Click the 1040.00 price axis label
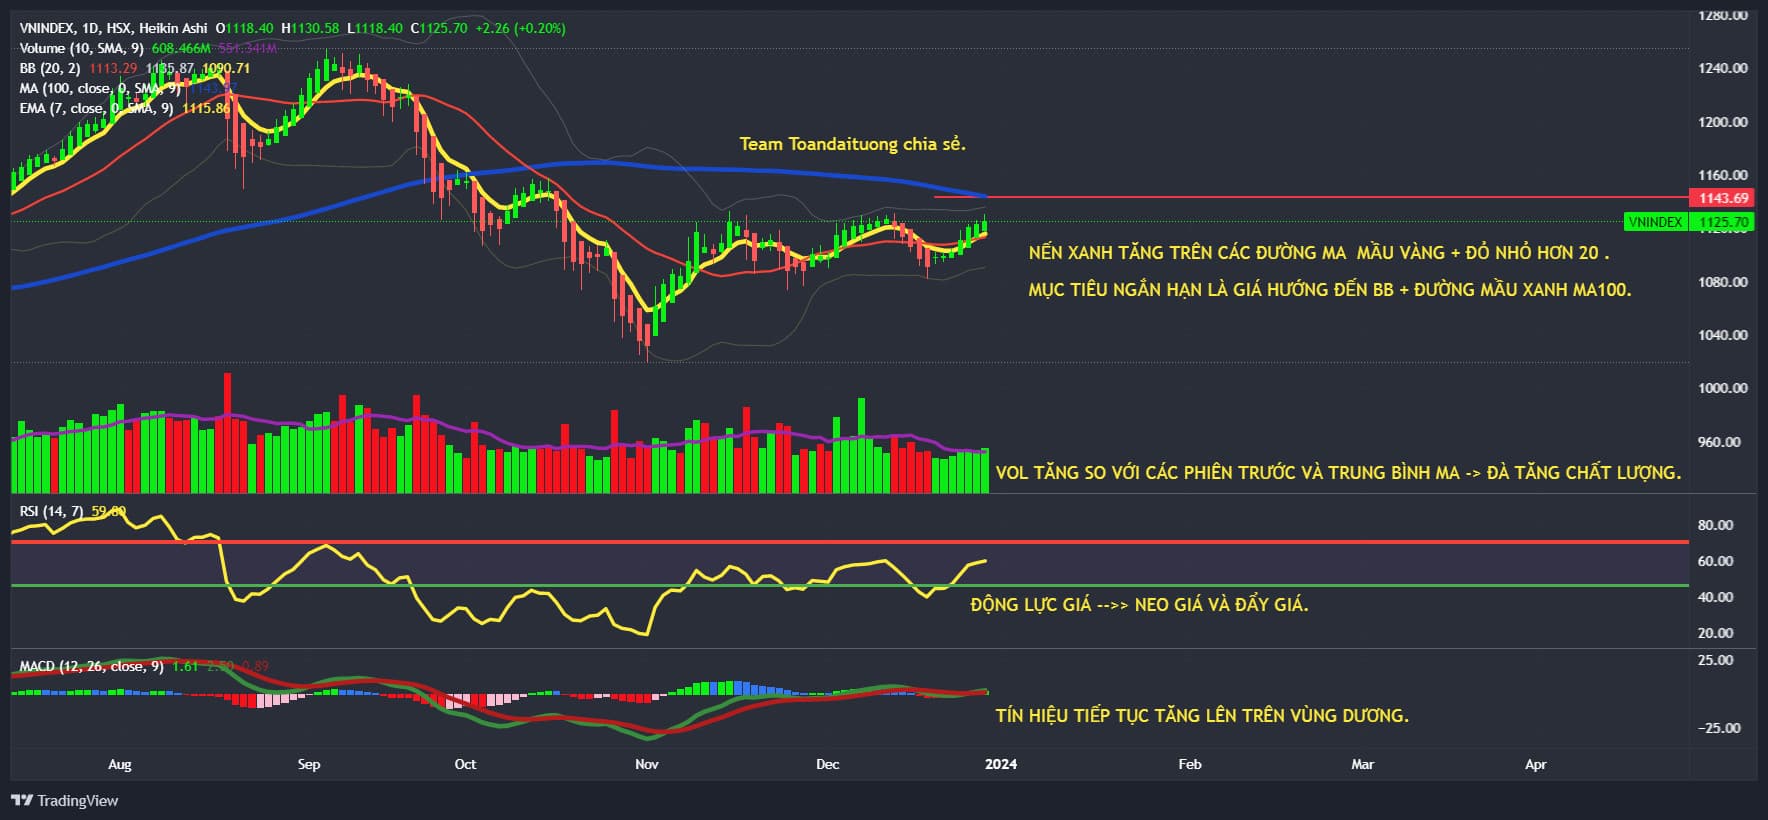The height and width of the screenshot is (820, 1768). 1723,335
